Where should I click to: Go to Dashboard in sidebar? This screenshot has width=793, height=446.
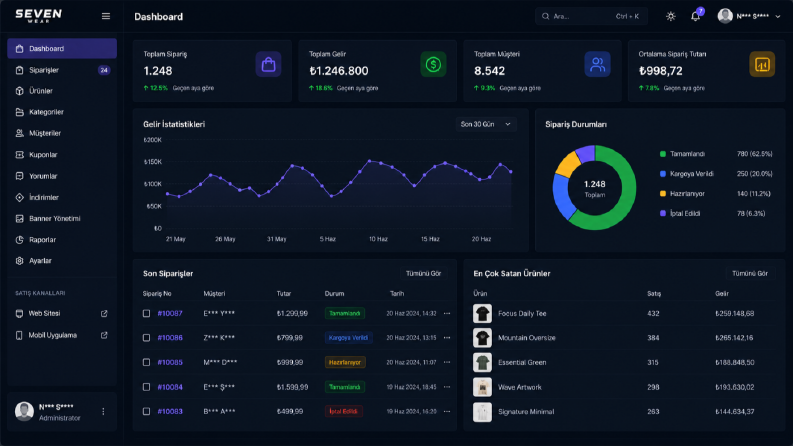pos(62,49)
